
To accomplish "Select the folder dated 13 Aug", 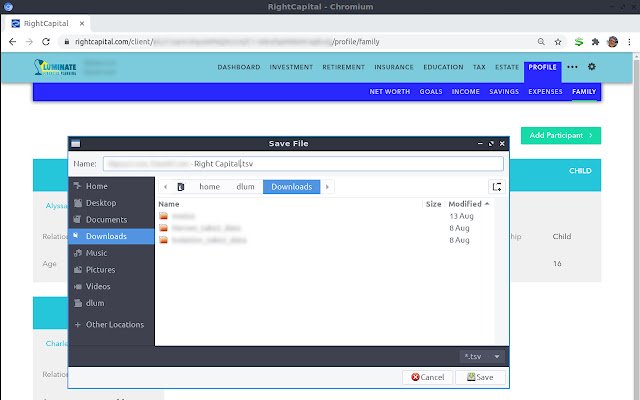I will (x=324, y=216).
